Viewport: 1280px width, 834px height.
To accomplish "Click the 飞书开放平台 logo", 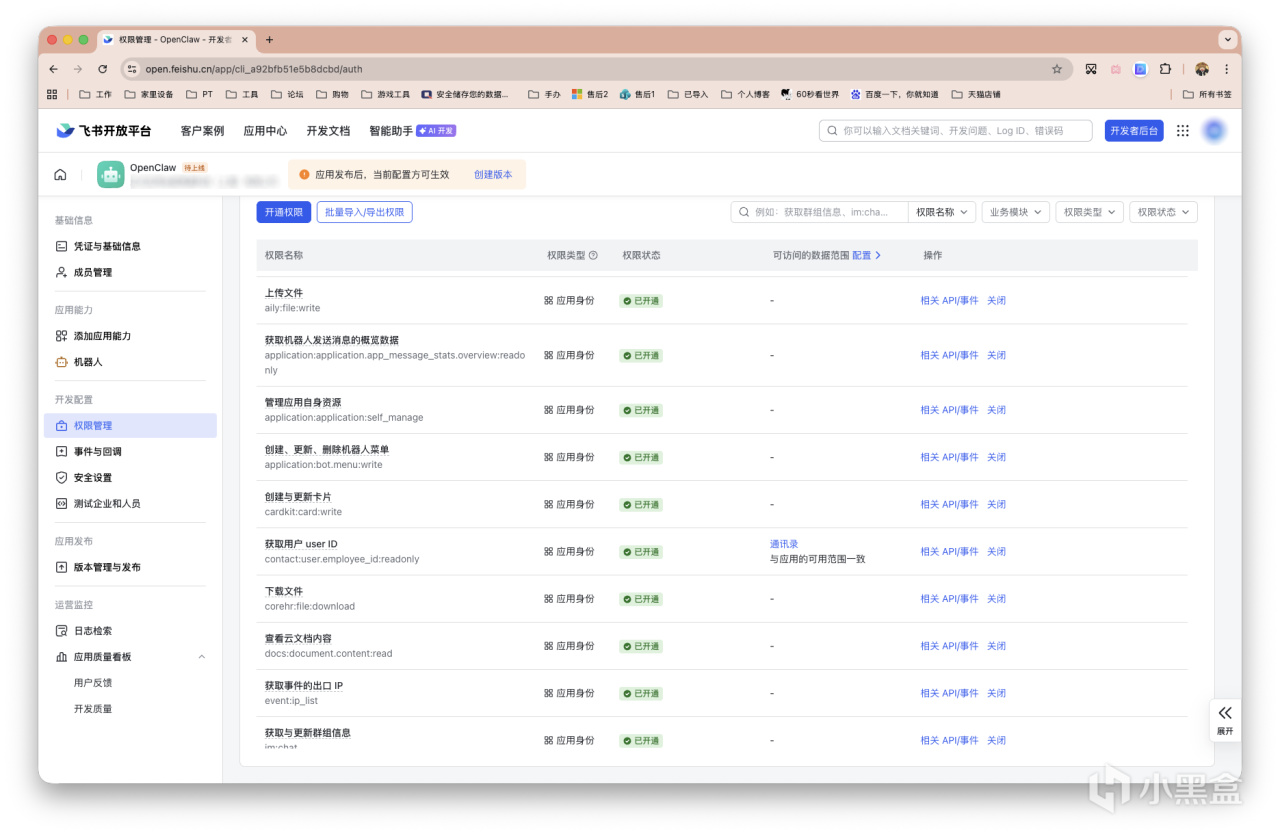I will point(103,131).
